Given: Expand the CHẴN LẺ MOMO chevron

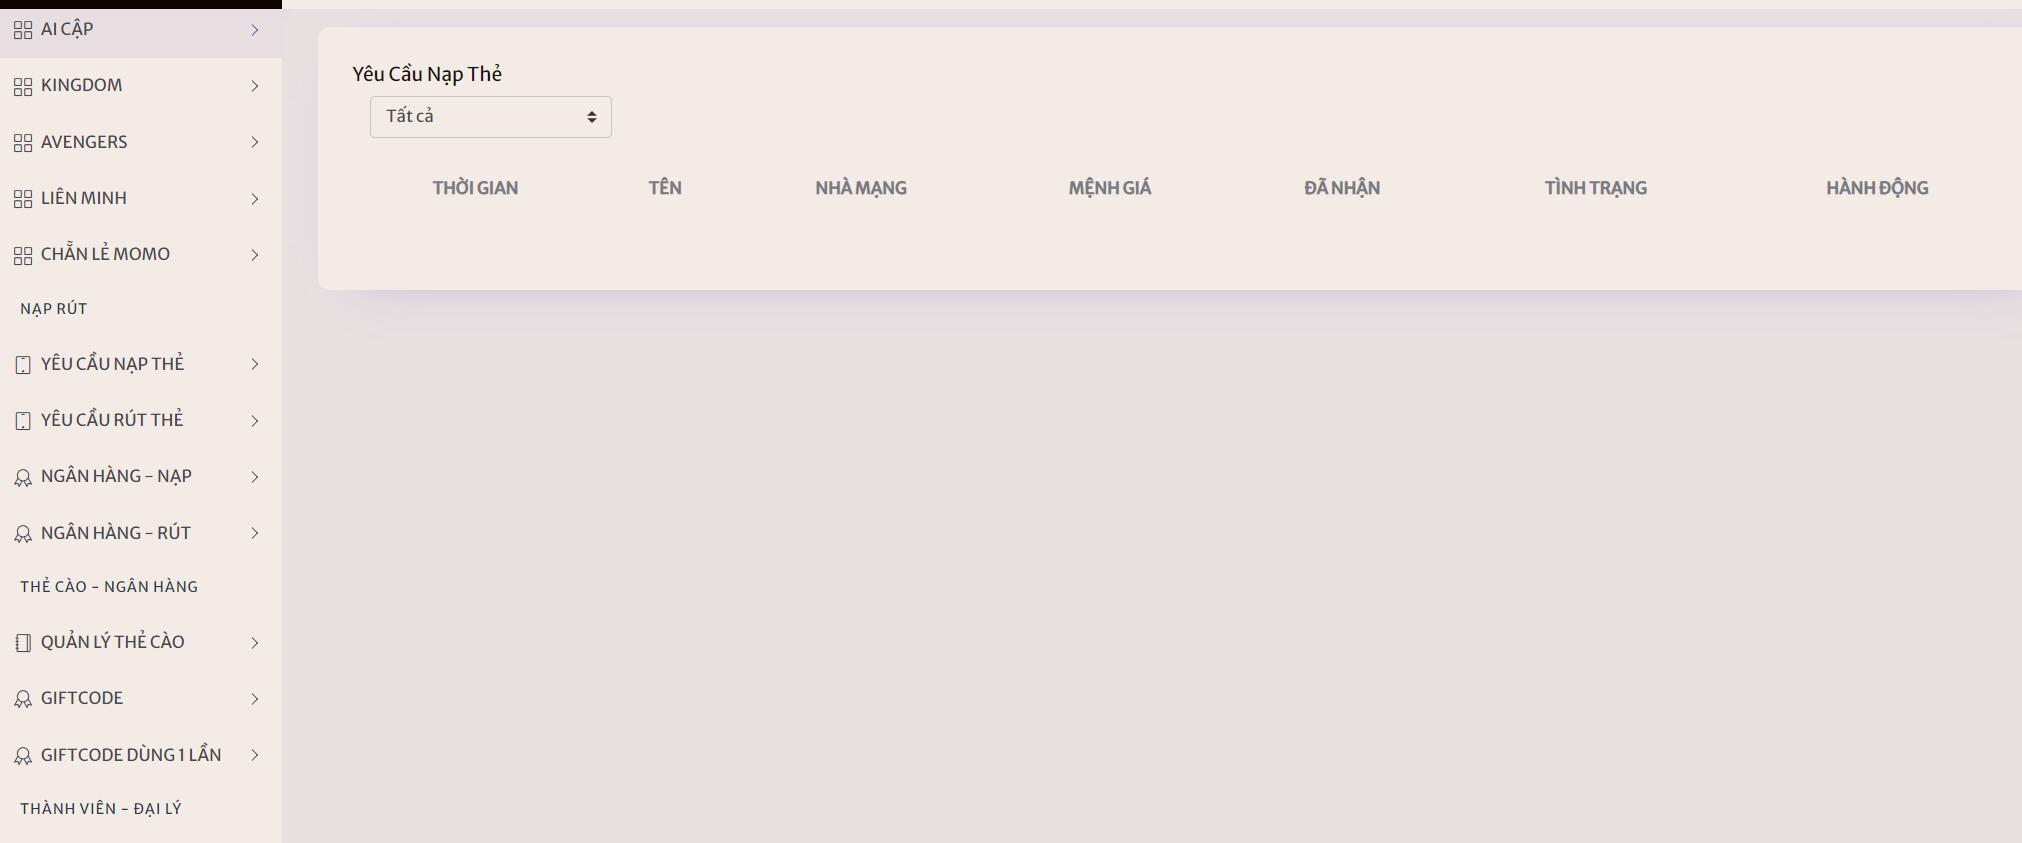Looking at the screenshot, I should [255, 255].
